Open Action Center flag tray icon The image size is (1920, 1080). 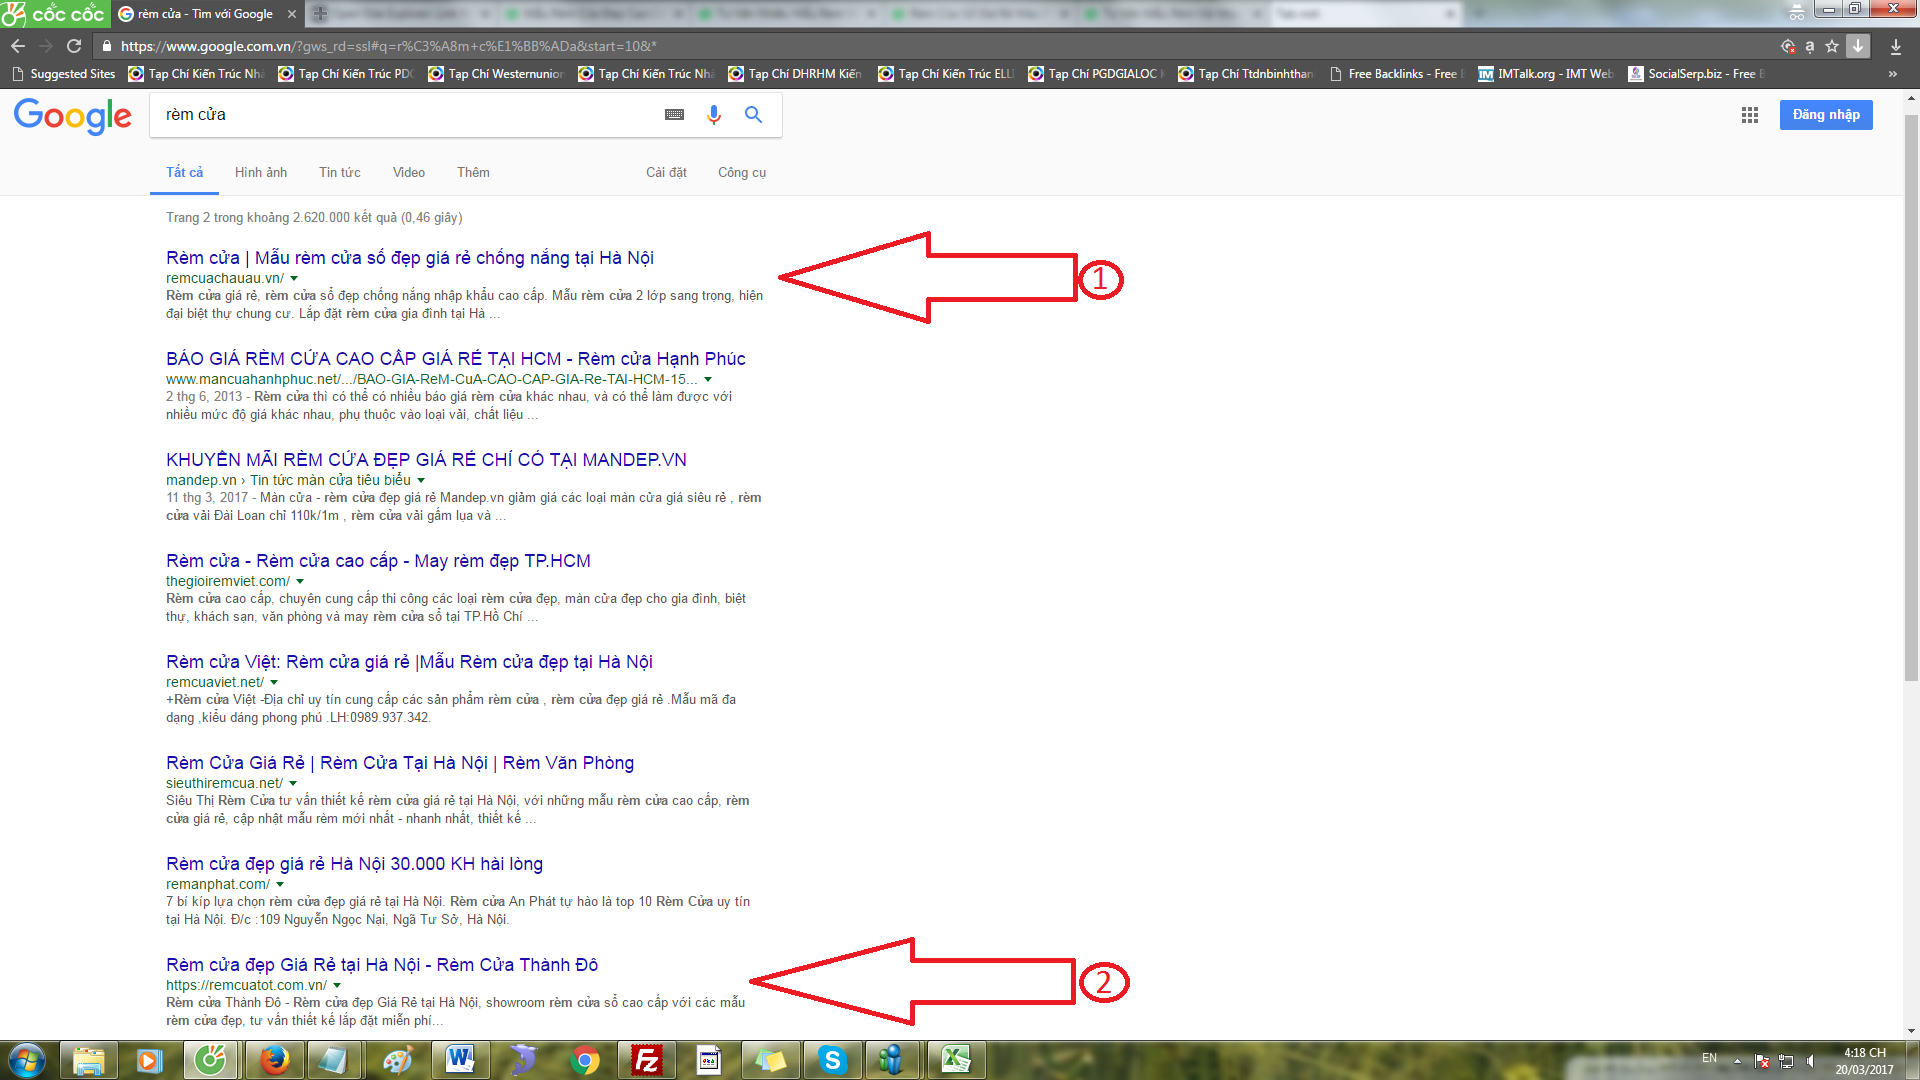(x=1762, y=1061)
